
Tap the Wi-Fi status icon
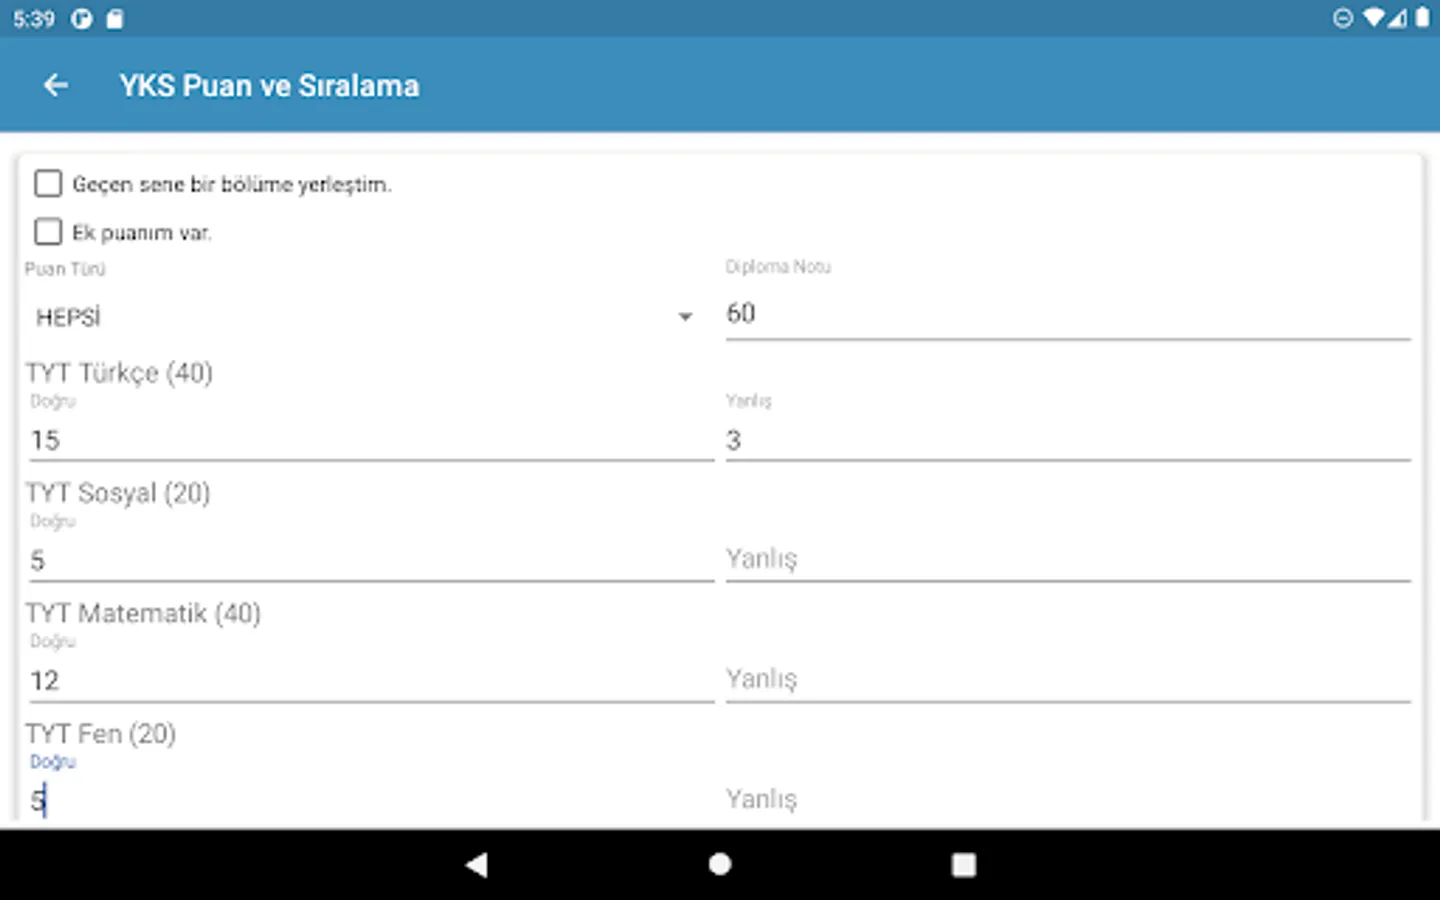coord(1373,18)
